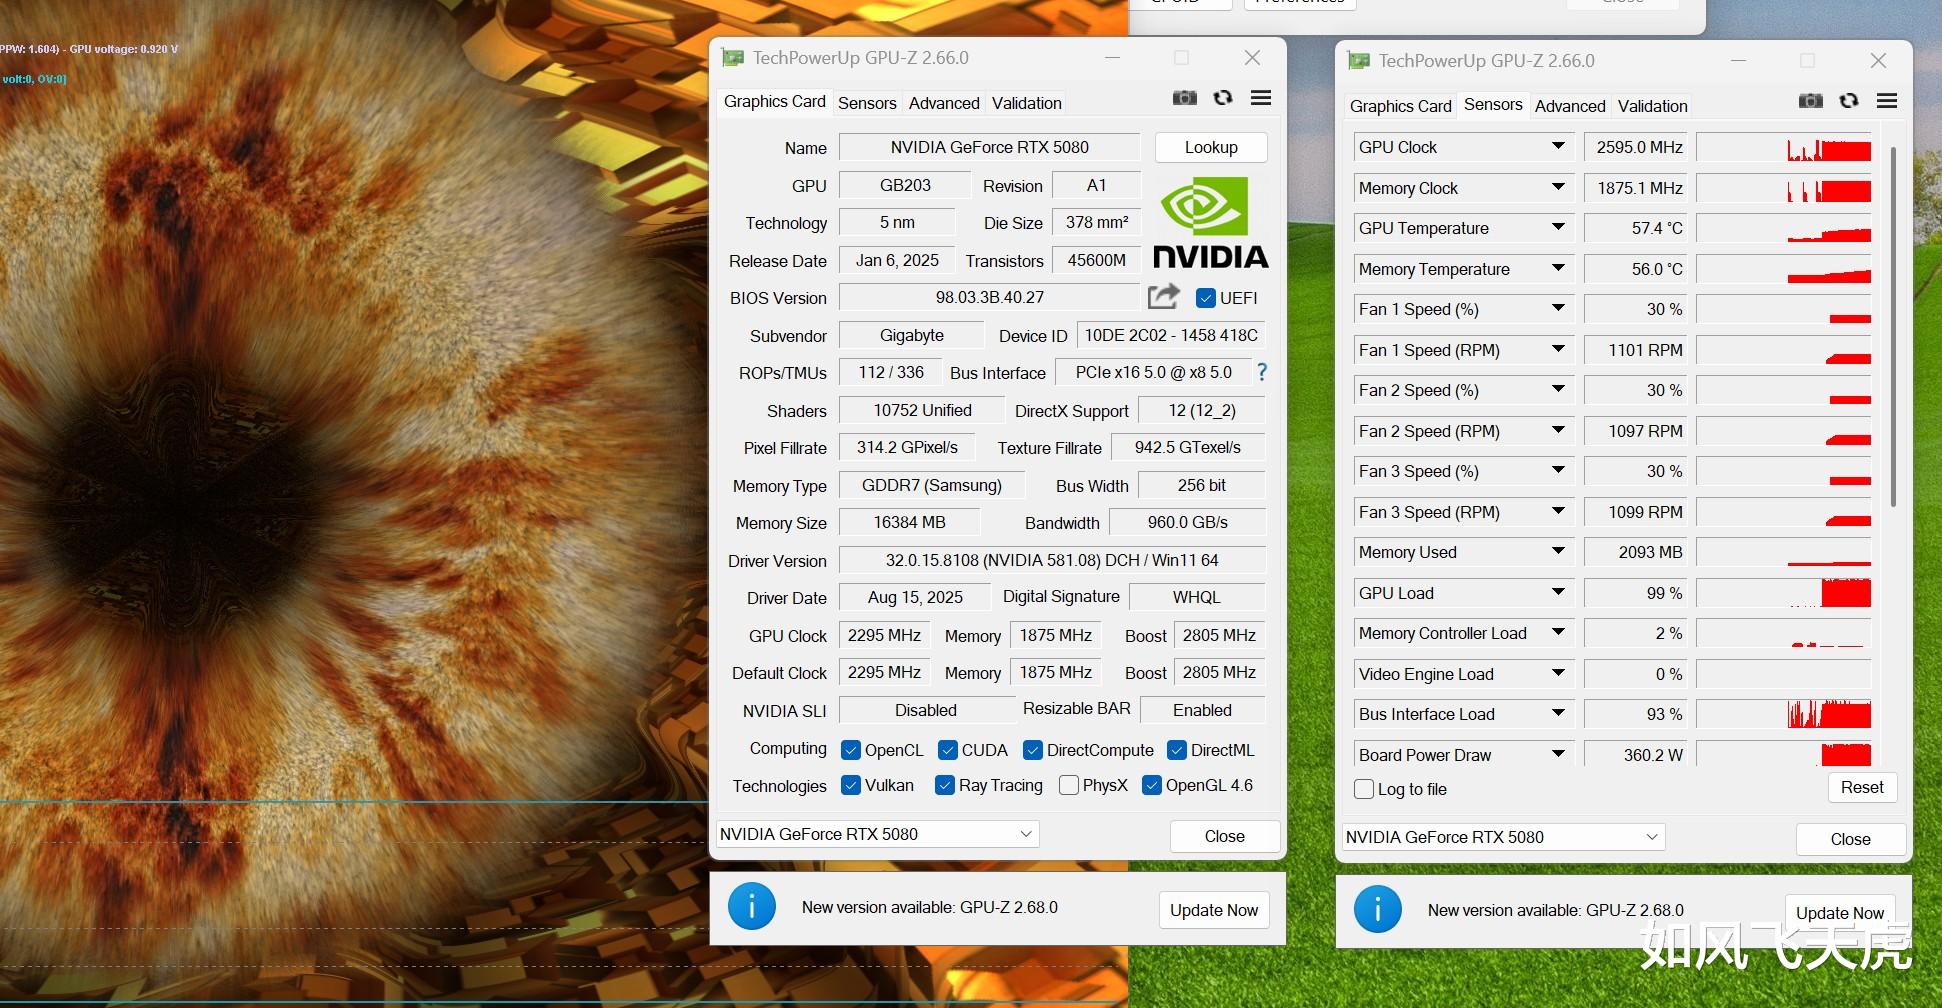1942x1008 pixels.
Task: Click refresh icon in Sensors GPU-Z window
Action: coord(1848,101)
